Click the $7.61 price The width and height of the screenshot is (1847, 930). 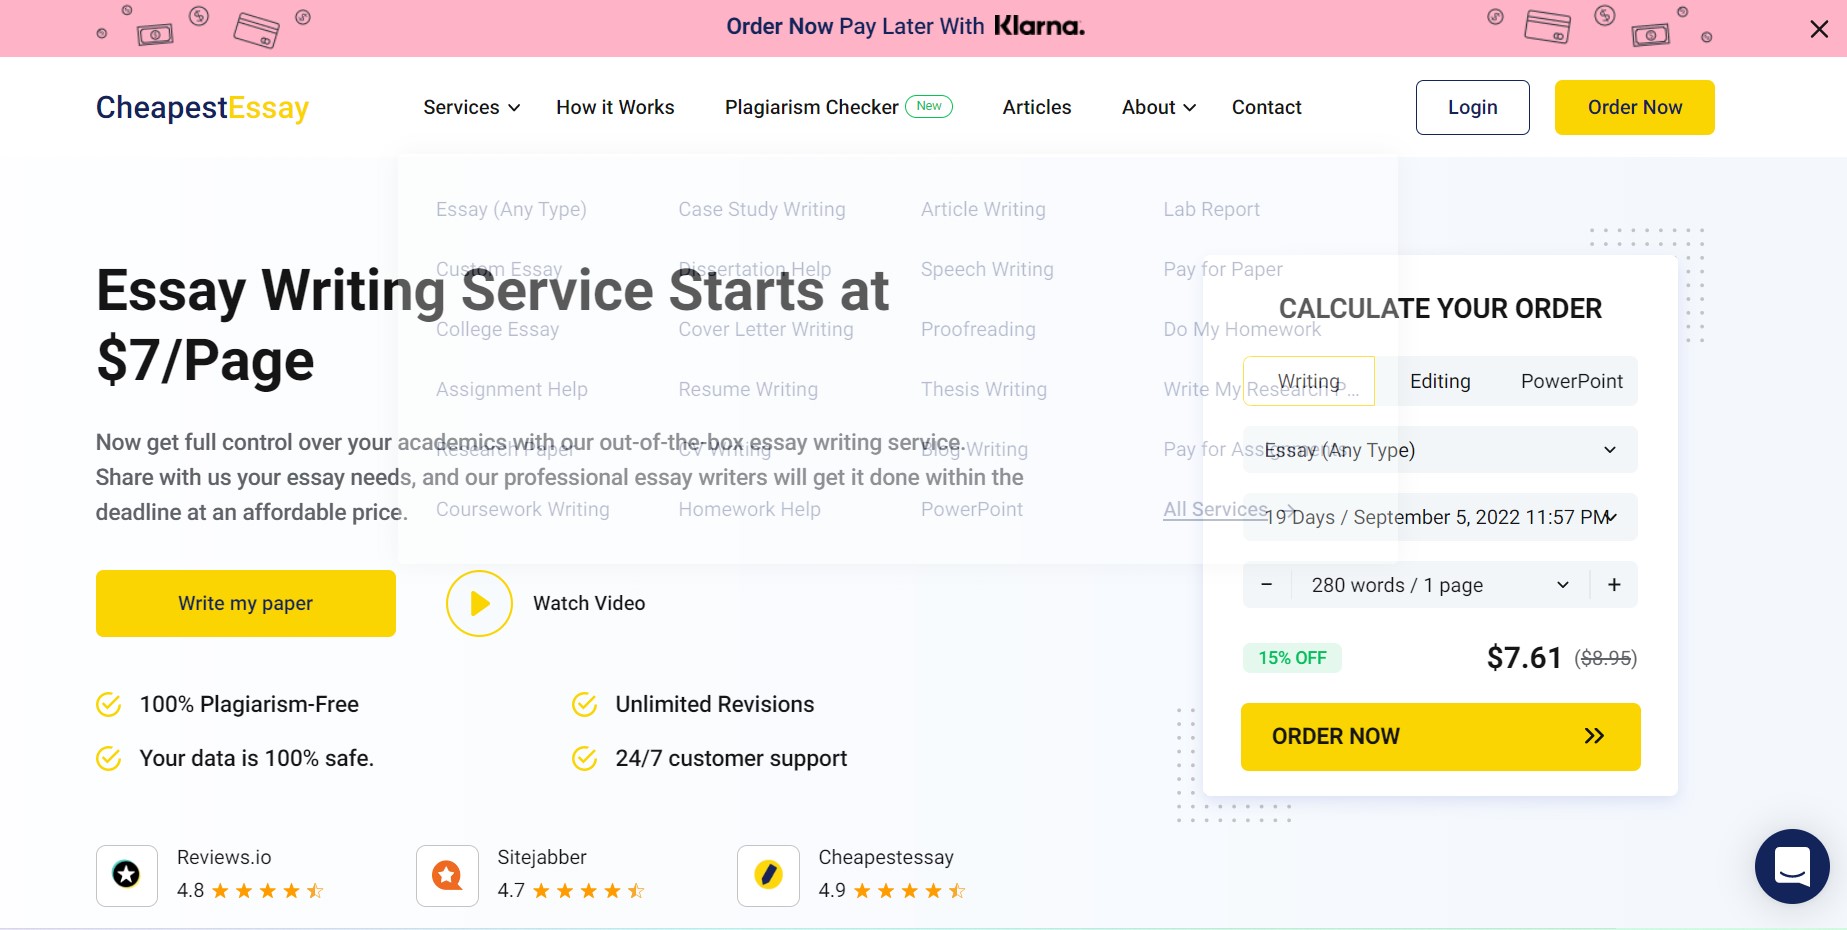1524,658
